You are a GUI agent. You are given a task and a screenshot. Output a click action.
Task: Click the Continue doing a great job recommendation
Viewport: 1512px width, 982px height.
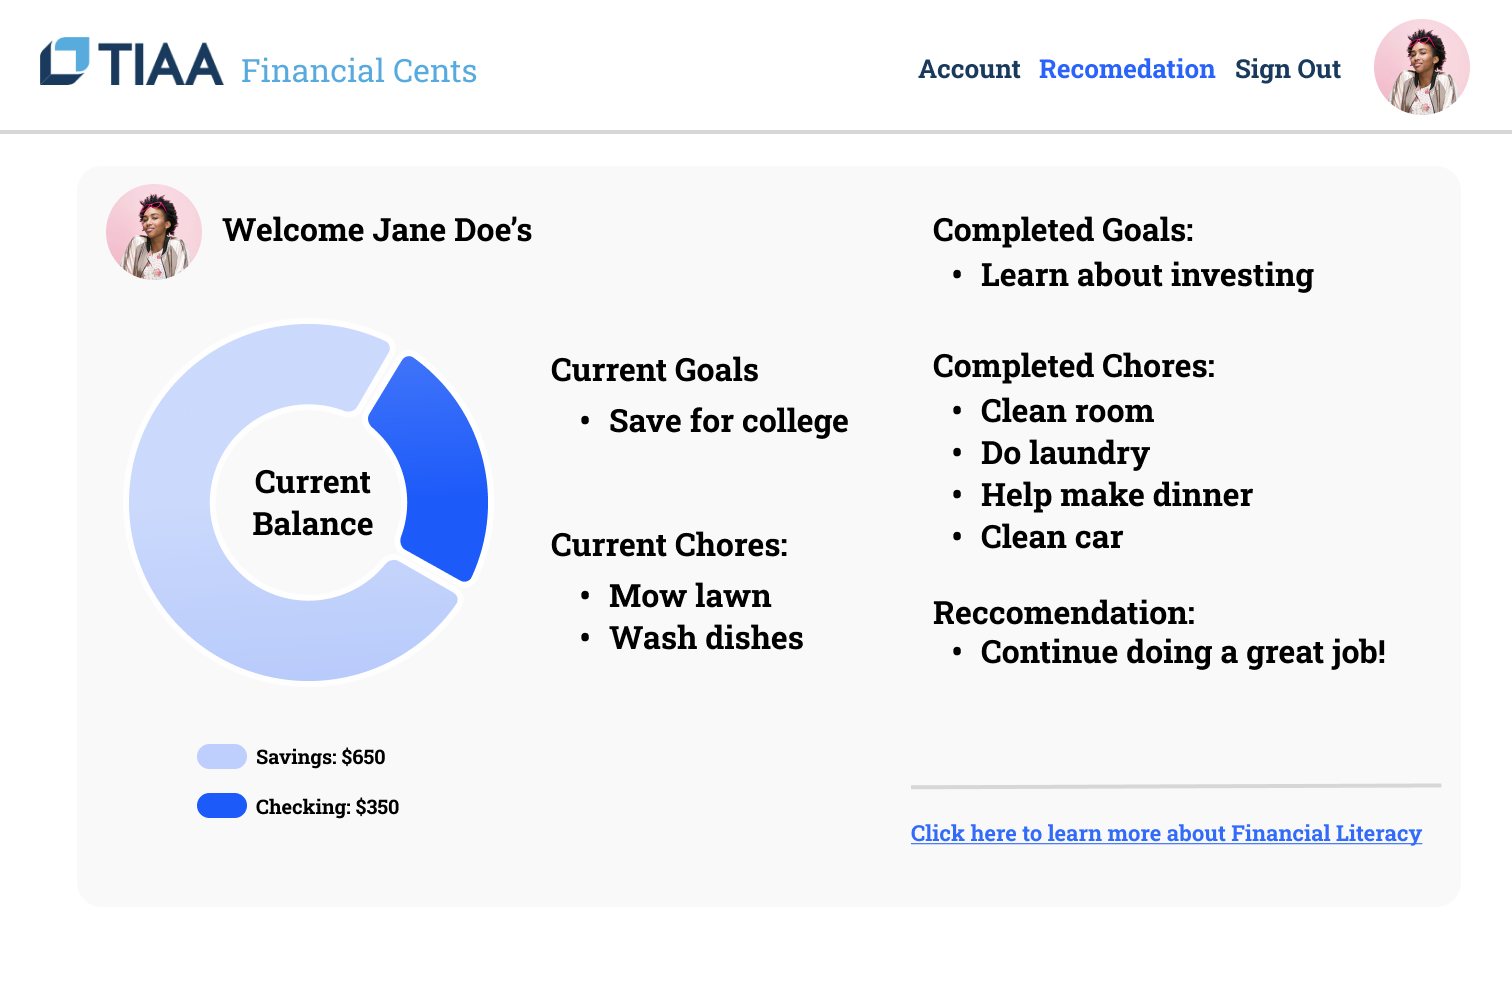(x=1183, y=652)
